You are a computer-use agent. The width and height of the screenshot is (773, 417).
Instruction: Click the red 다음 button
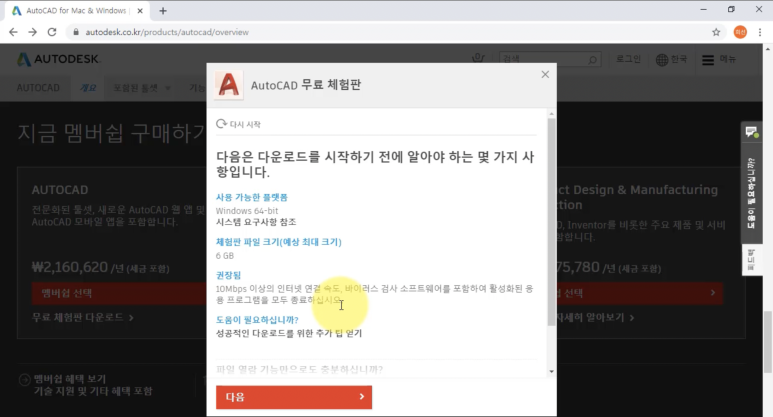[294, 397]
